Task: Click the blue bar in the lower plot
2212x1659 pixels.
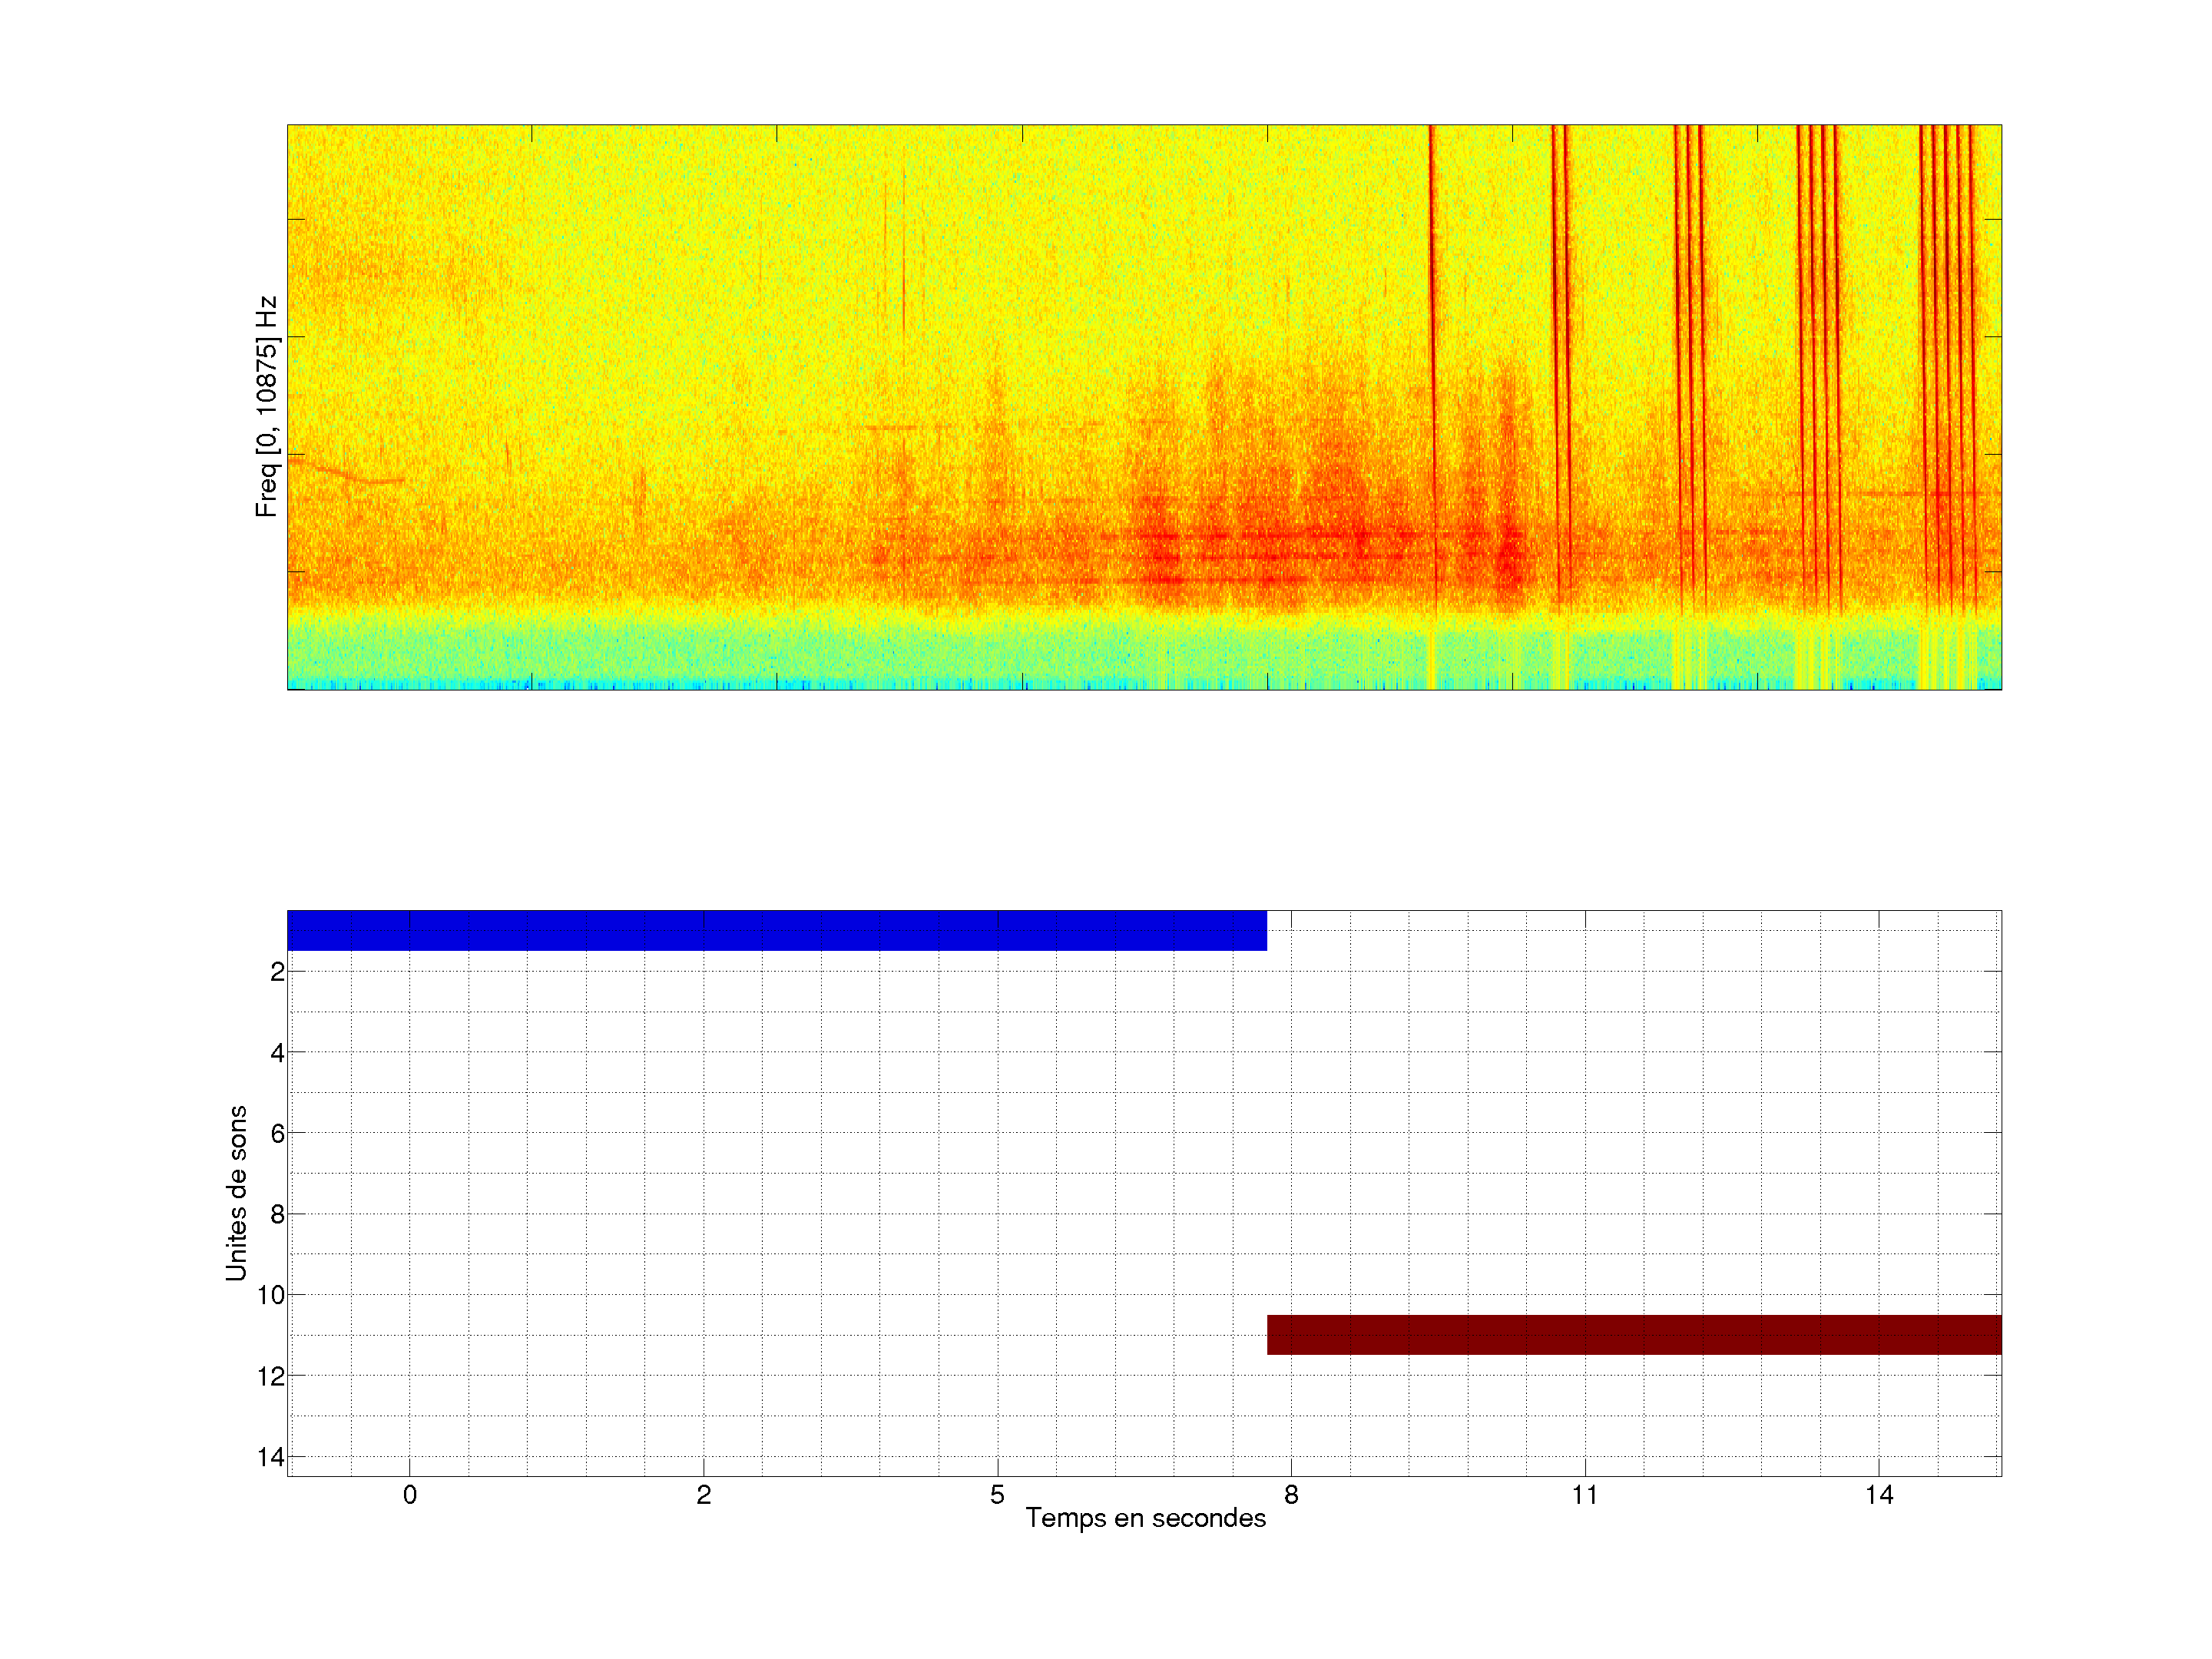Action: (776, 930)
